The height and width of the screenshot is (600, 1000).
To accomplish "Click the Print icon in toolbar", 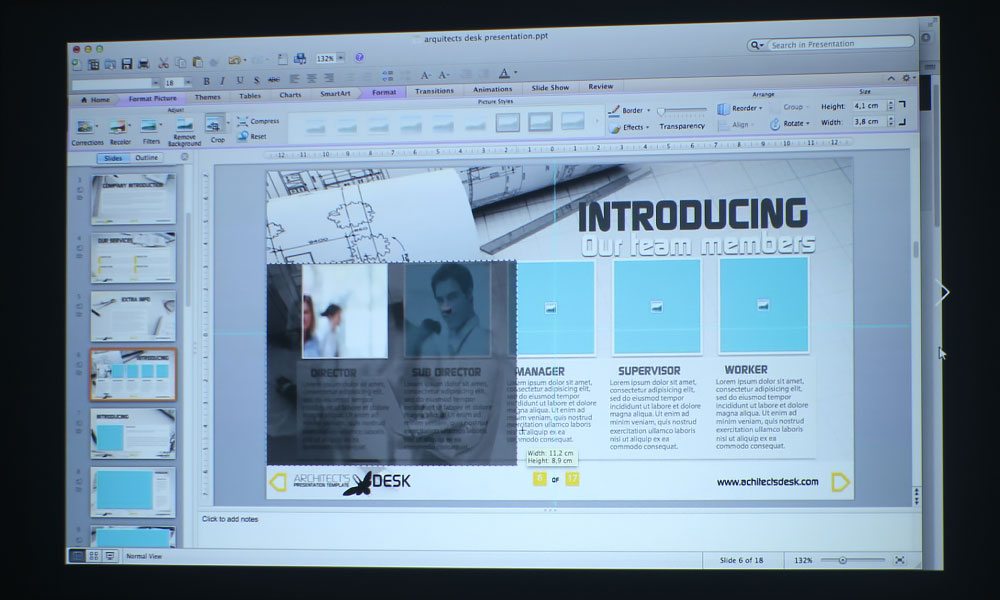I will pos(144,64).
